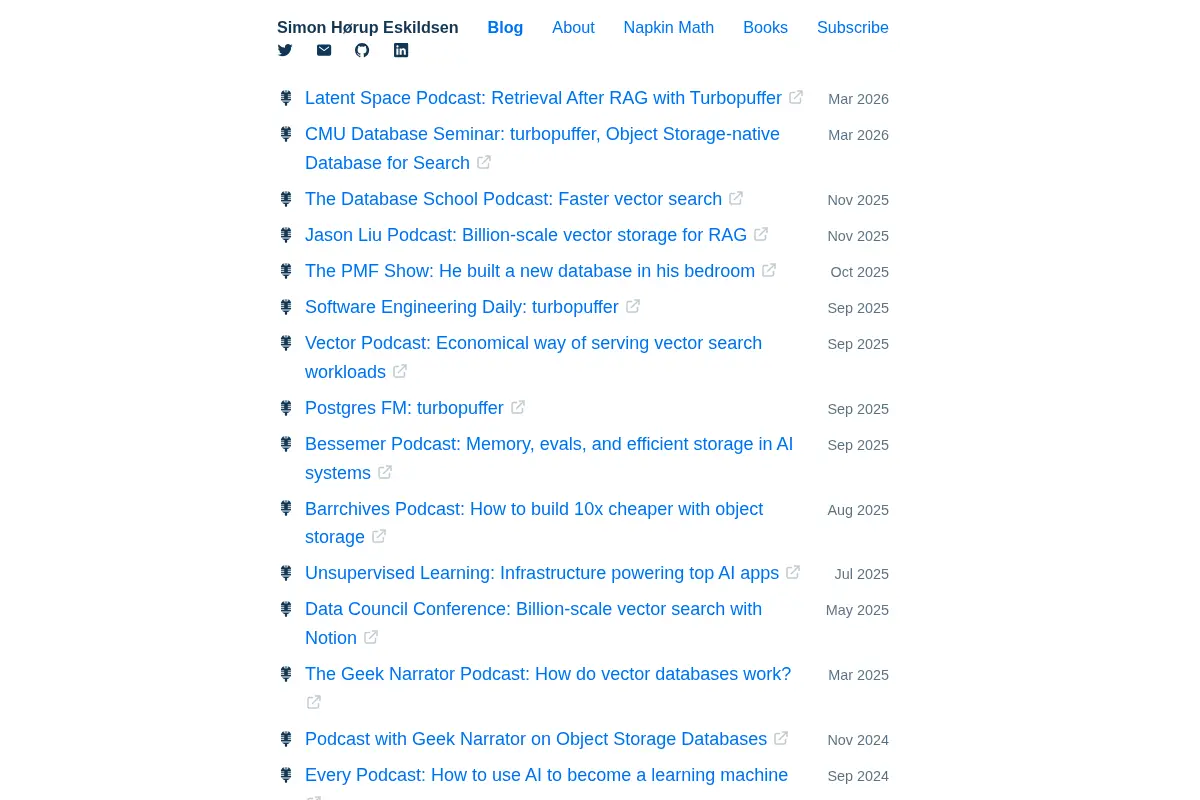1200x800 pixels.
Task: Click external-link icon after Vector Podcast title
Action: click(400, 371)
